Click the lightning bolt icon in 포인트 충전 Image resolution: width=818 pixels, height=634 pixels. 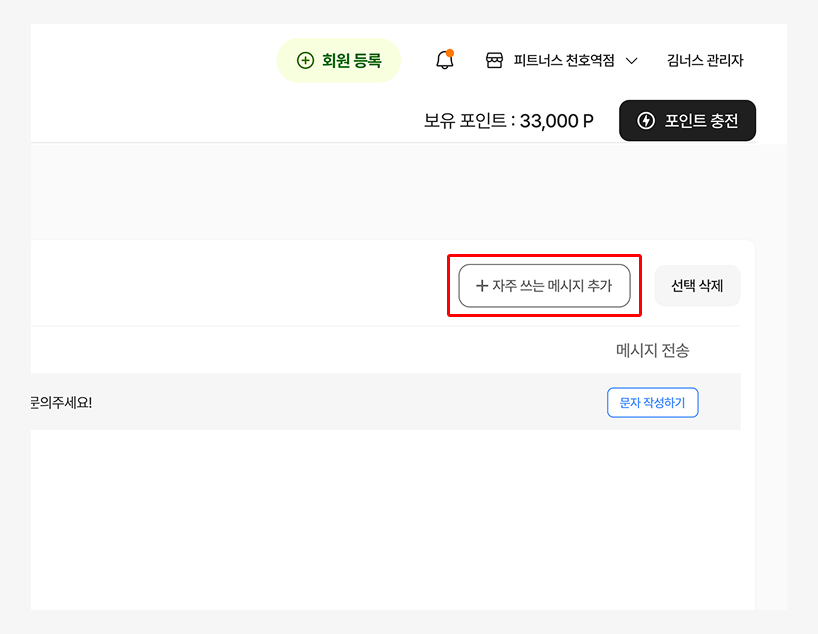click(x=646, y=121)
